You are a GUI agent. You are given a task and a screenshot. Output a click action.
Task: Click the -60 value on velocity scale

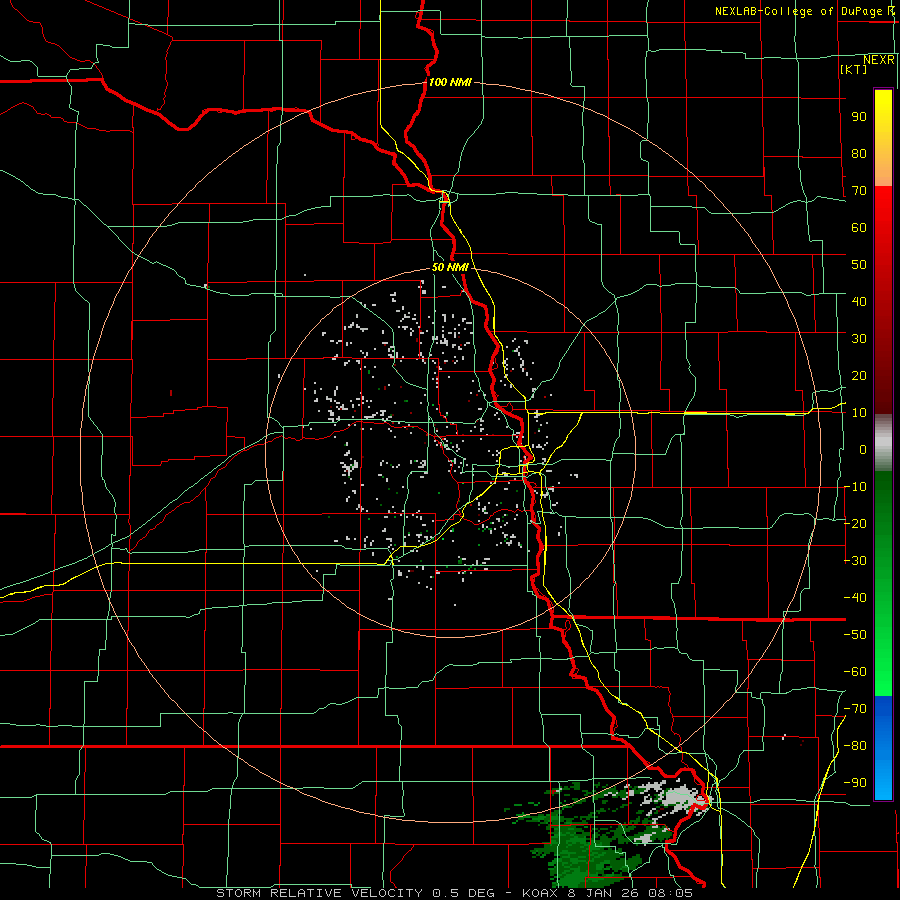coord(855,672)
